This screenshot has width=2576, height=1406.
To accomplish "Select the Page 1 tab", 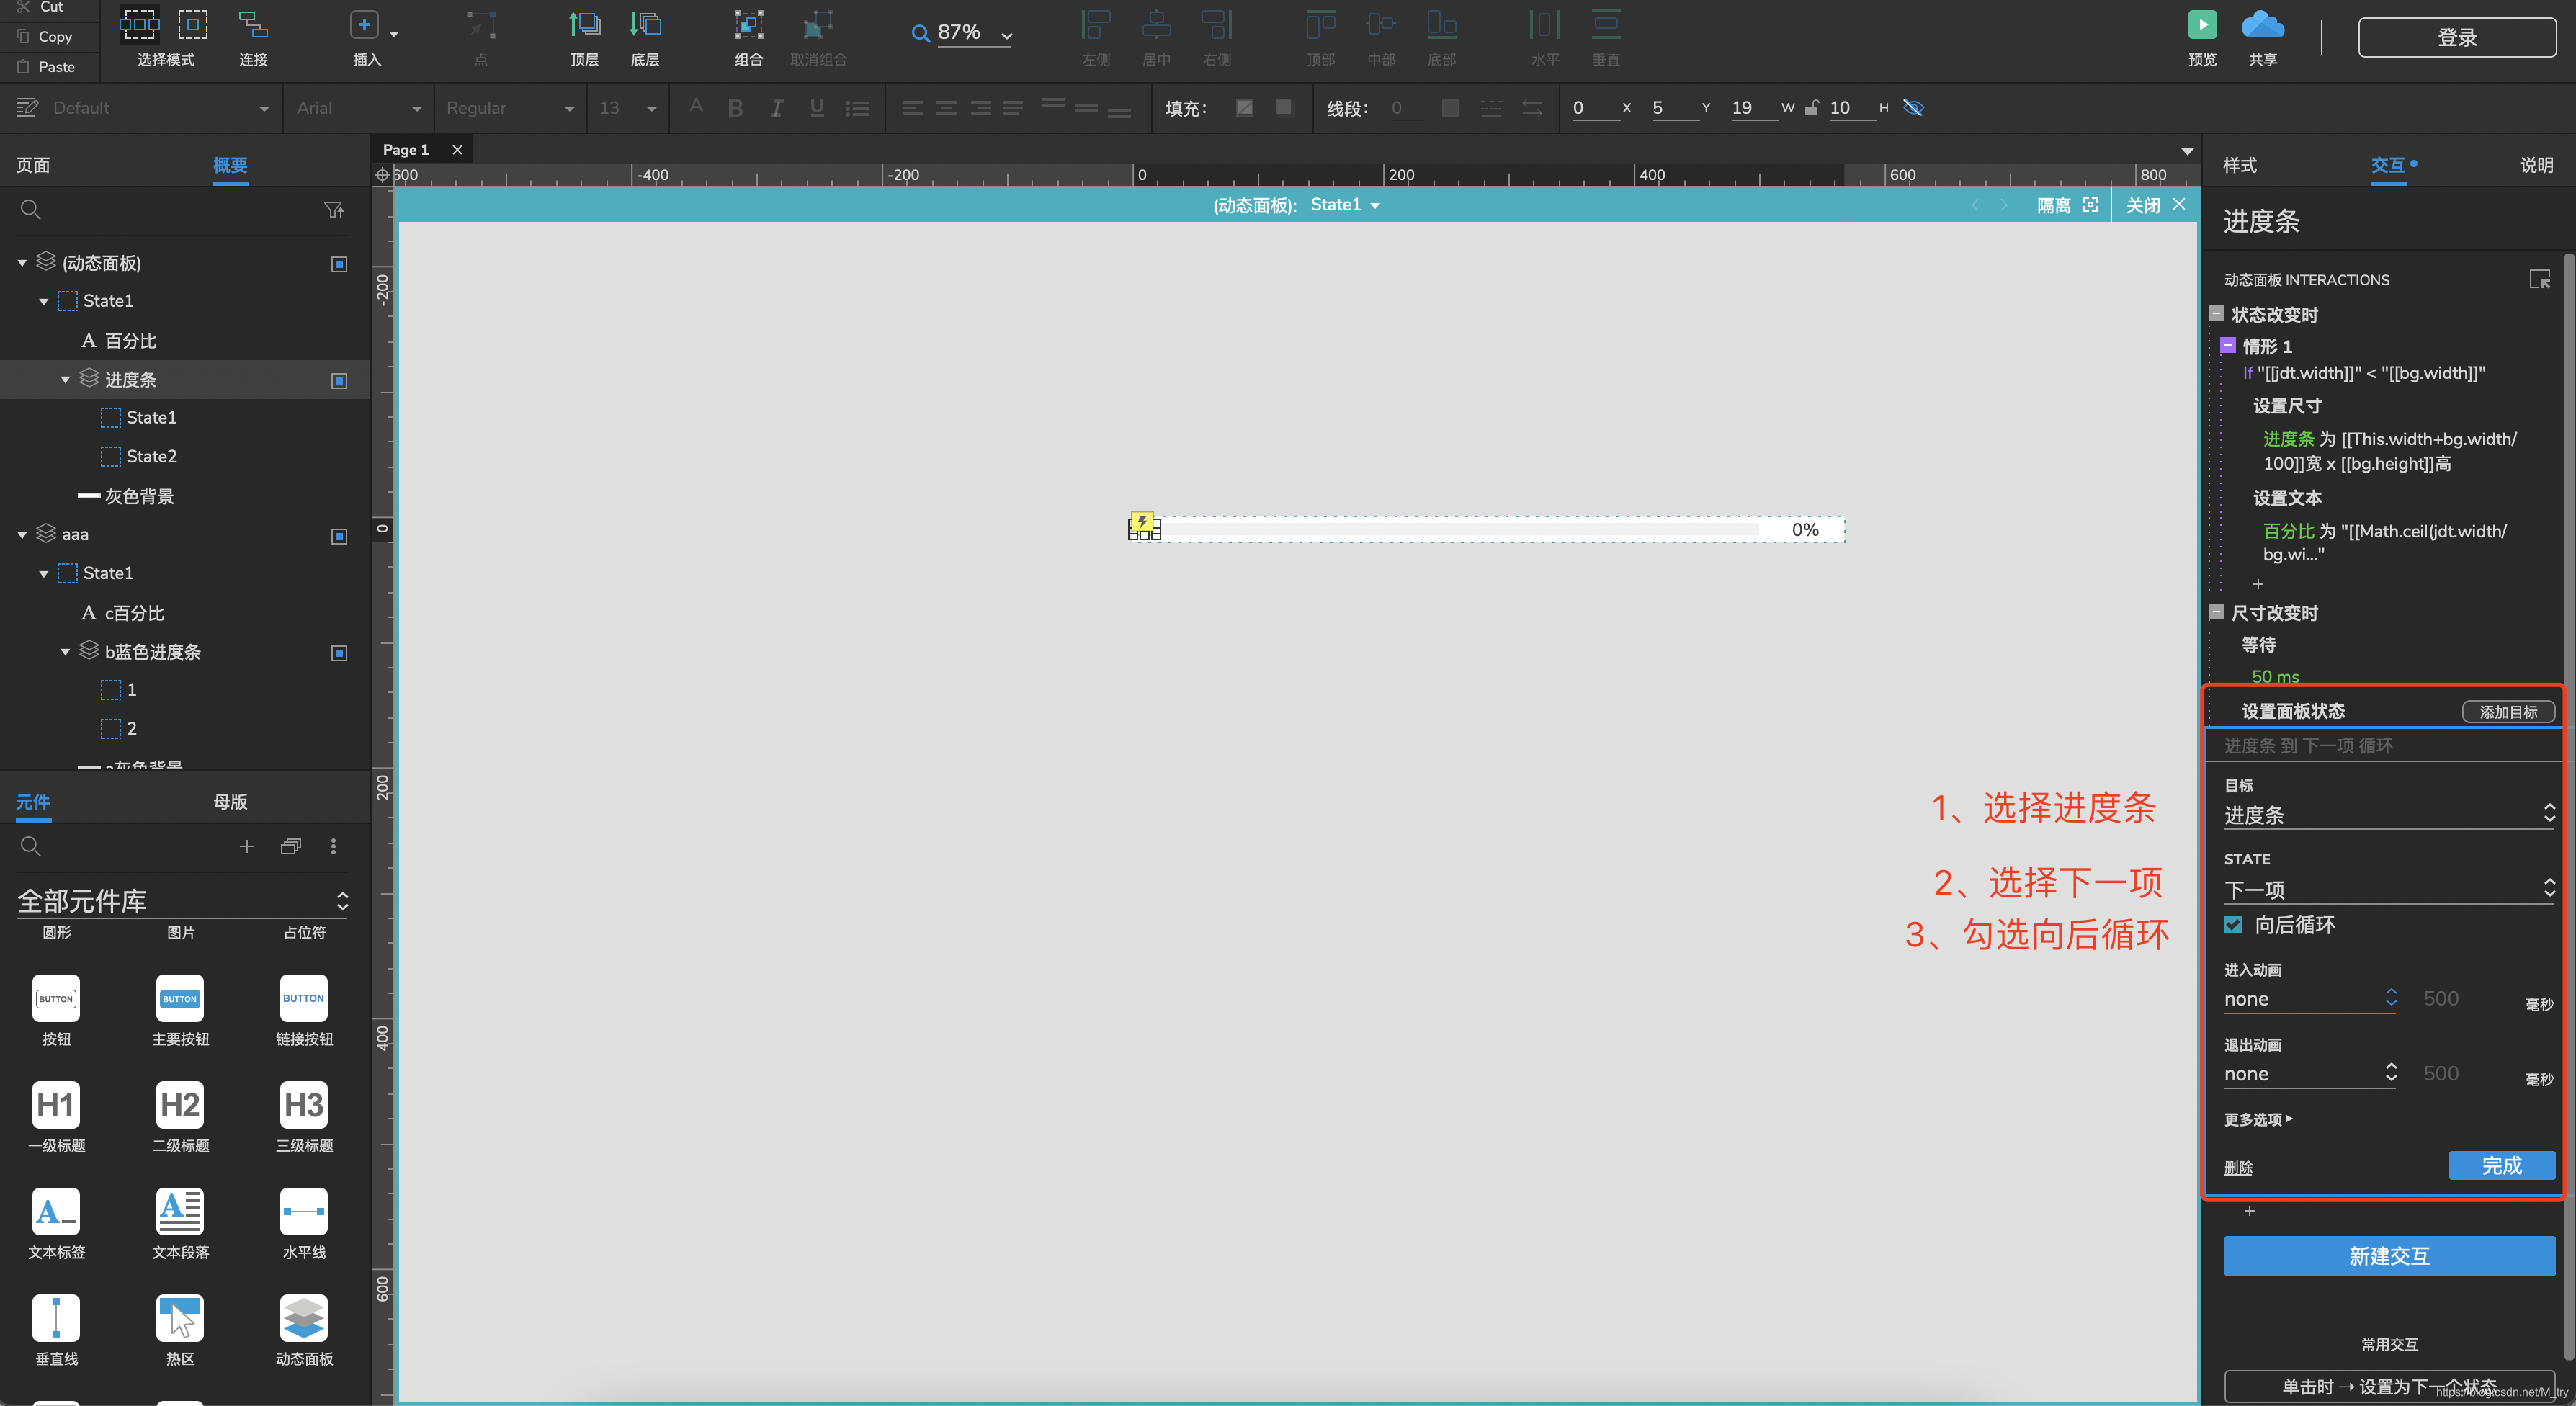I will 405,149.
